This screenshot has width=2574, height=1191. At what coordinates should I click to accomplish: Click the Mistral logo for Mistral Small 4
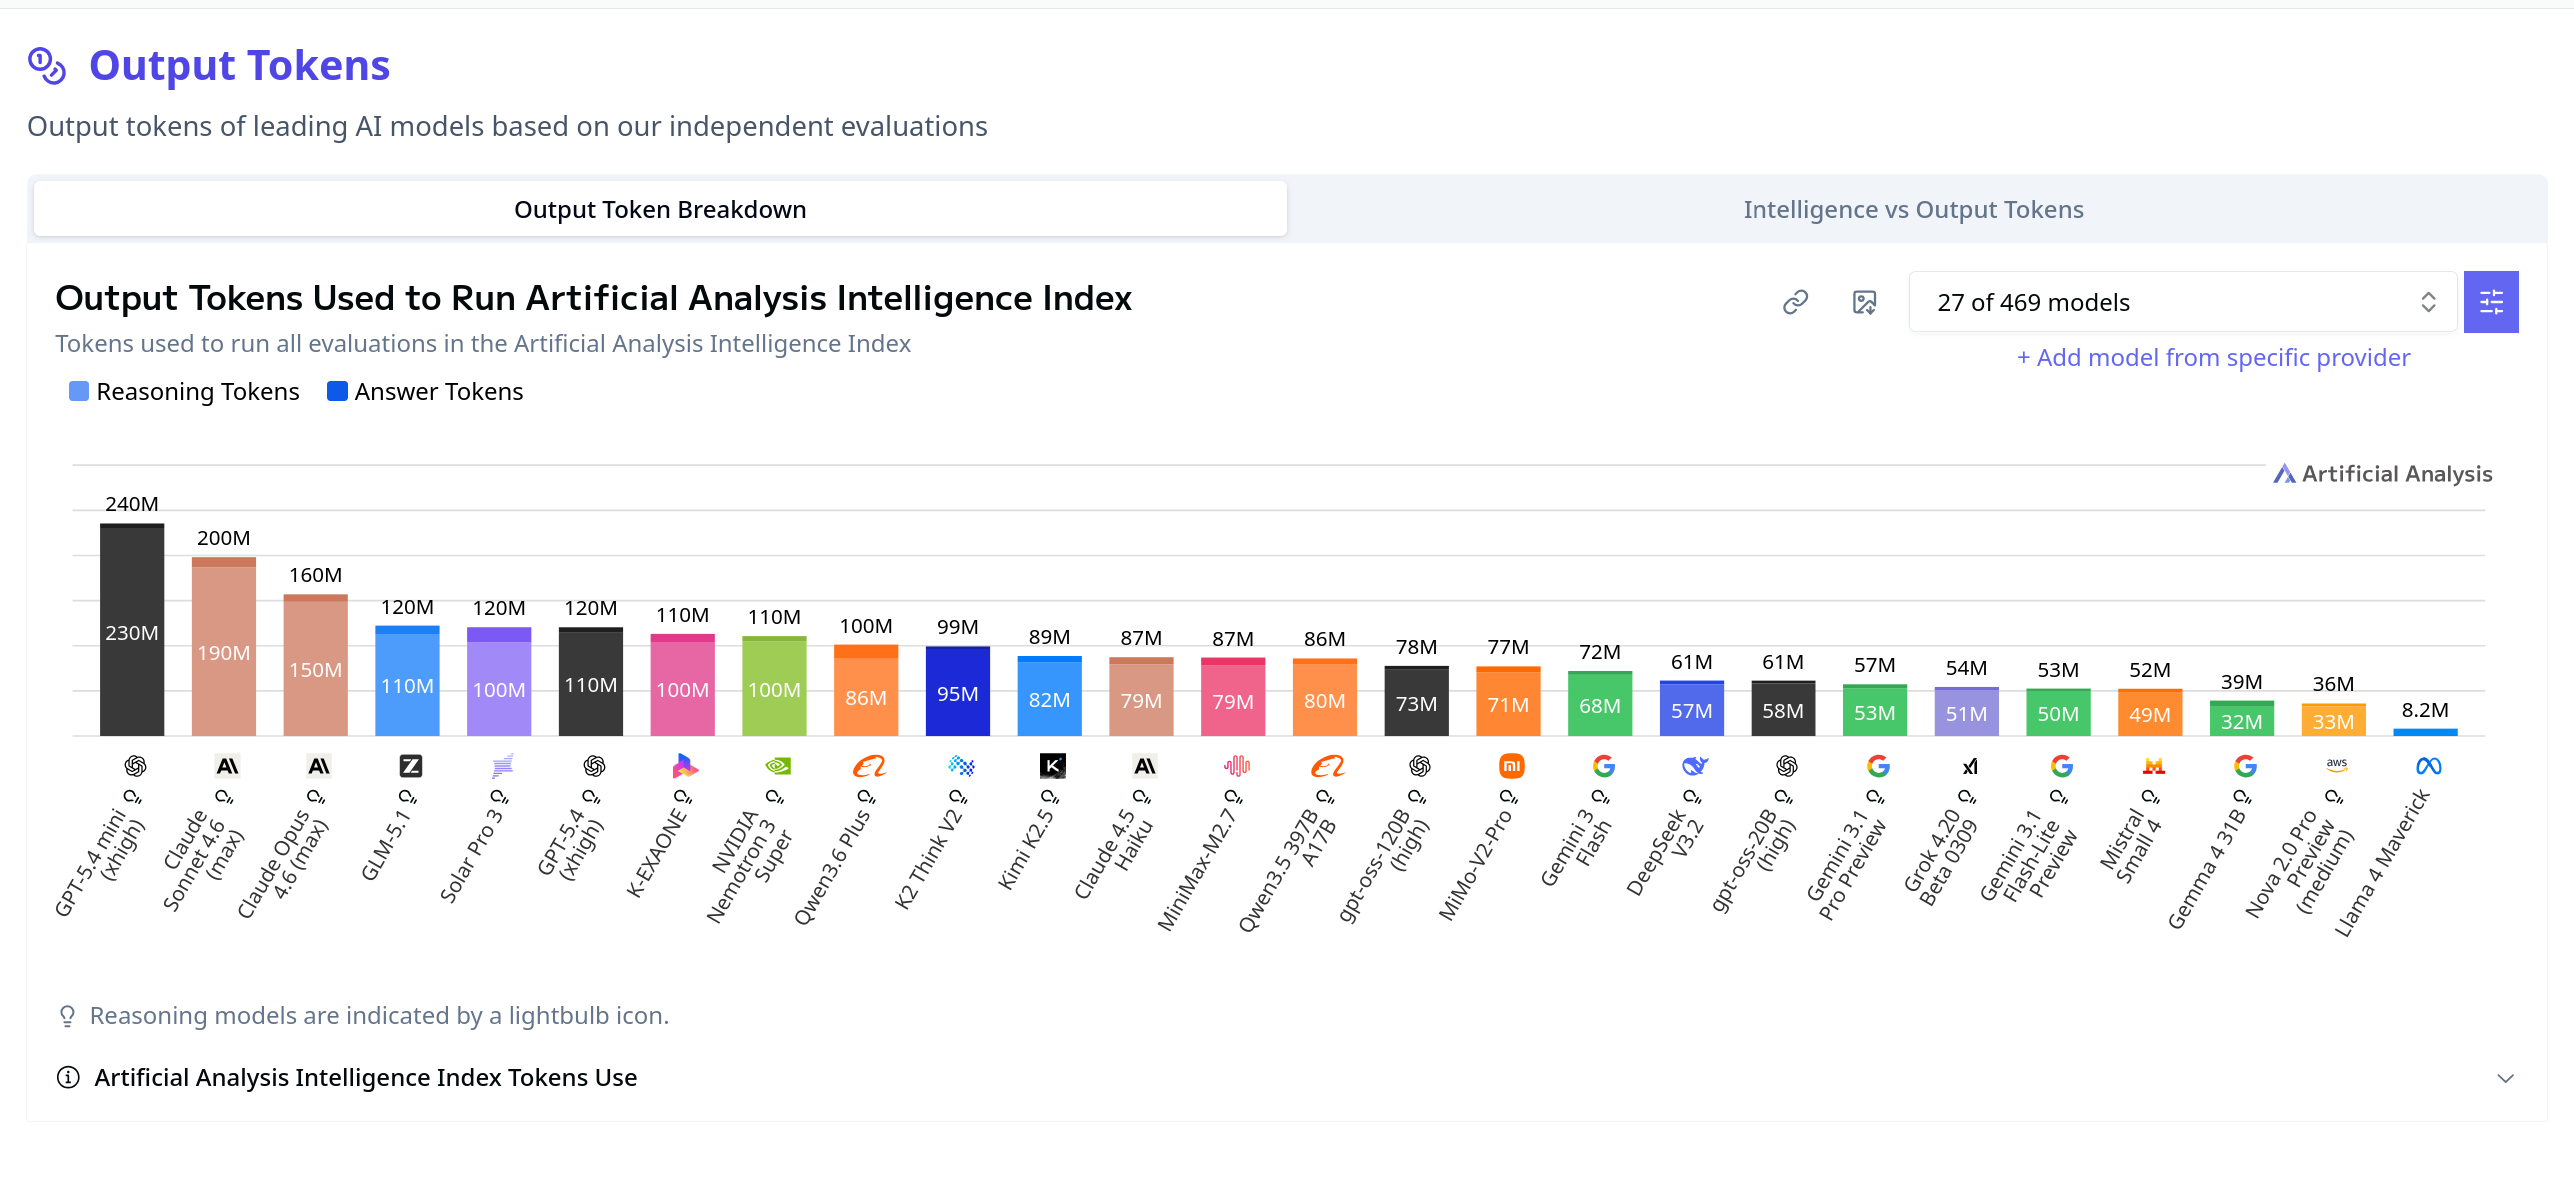click(x=2153, y=766)
